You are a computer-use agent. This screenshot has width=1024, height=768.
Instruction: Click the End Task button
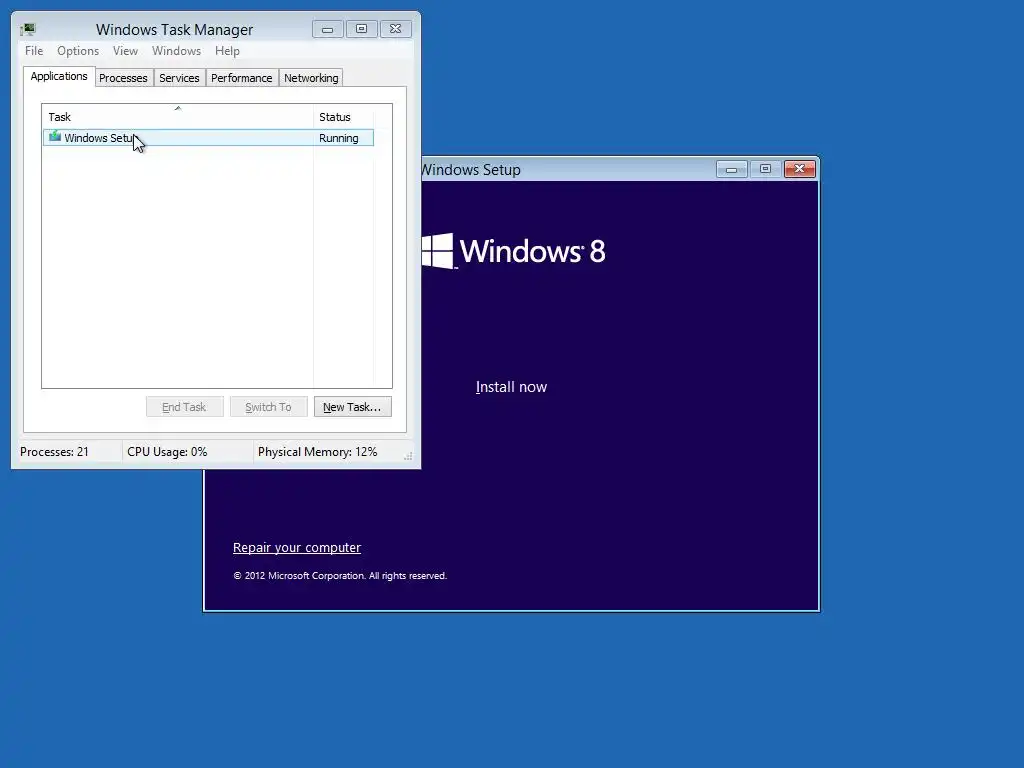185,407
